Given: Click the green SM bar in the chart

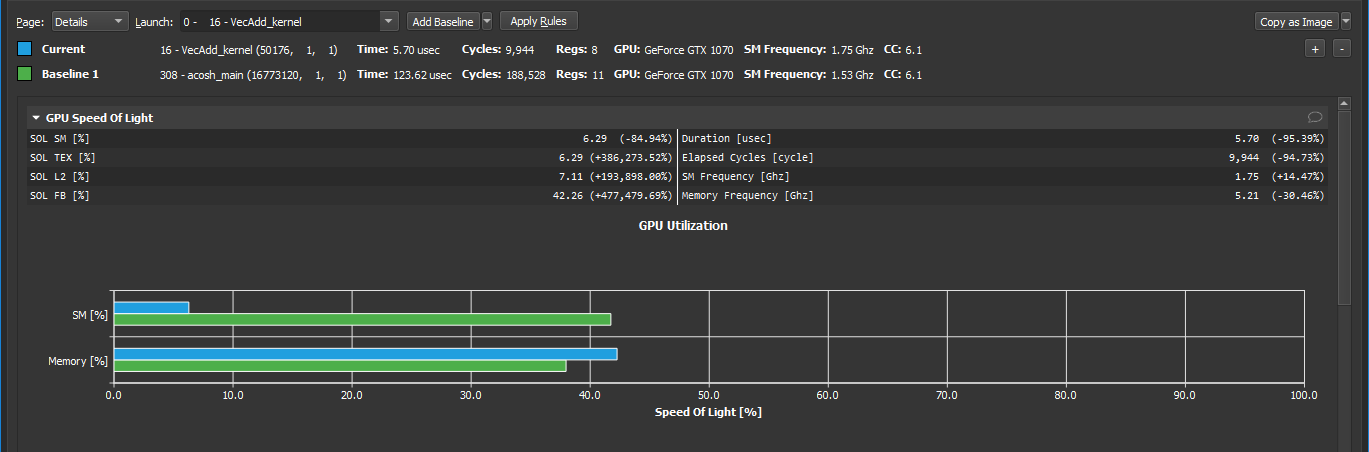Looking at the screenshot, I should click(362, 319).
